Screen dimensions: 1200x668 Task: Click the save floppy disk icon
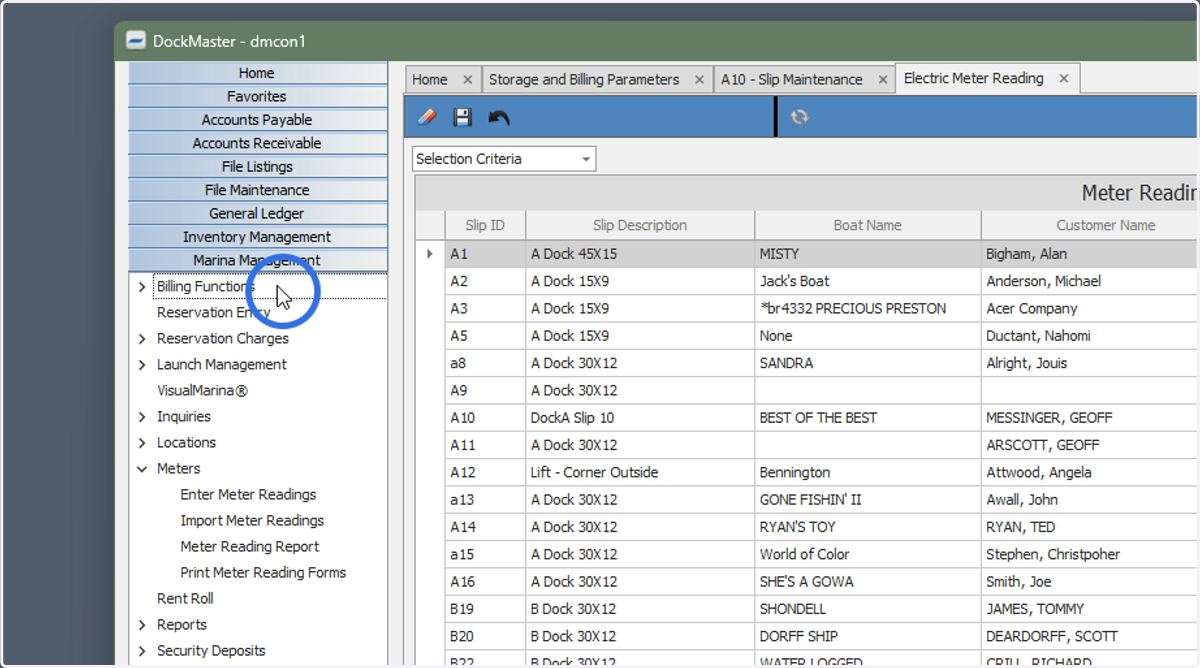462,117
